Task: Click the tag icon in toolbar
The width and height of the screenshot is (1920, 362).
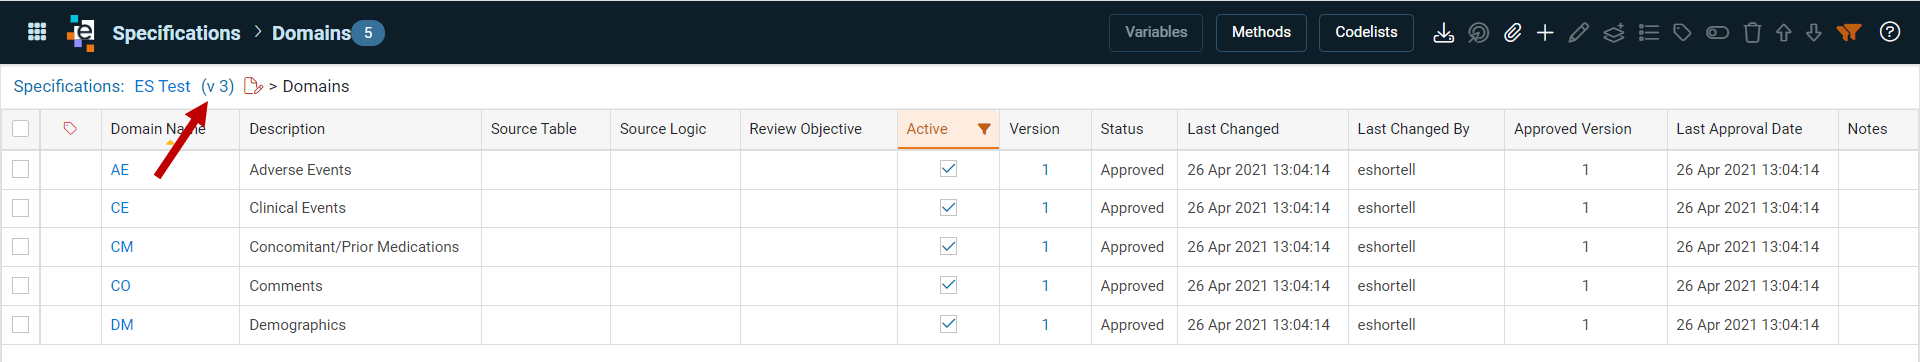Action: (1682, 33)
